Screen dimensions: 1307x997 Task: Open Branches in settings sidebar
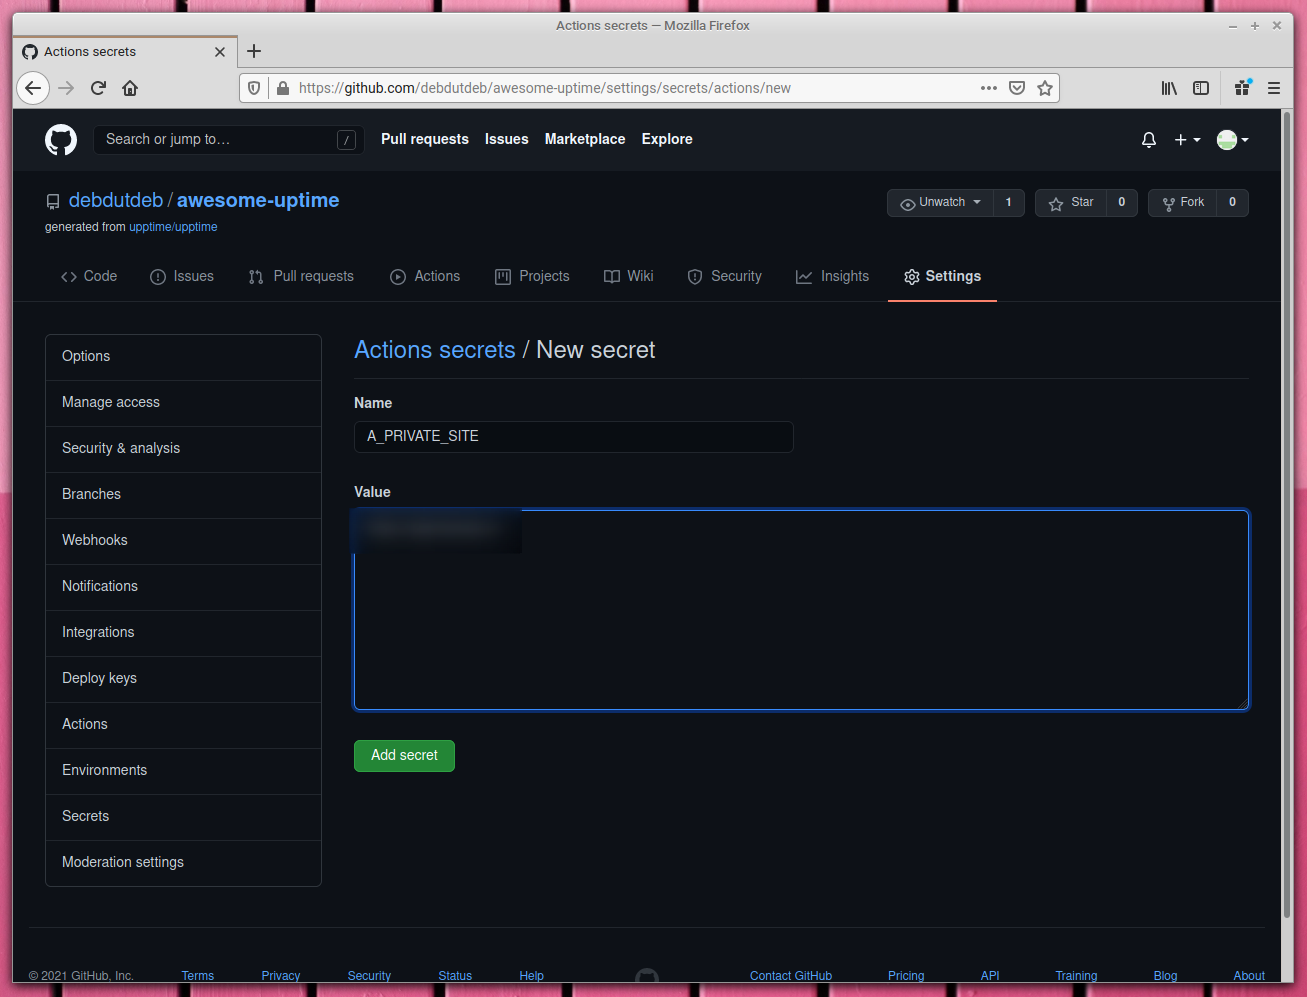(183, 495)
